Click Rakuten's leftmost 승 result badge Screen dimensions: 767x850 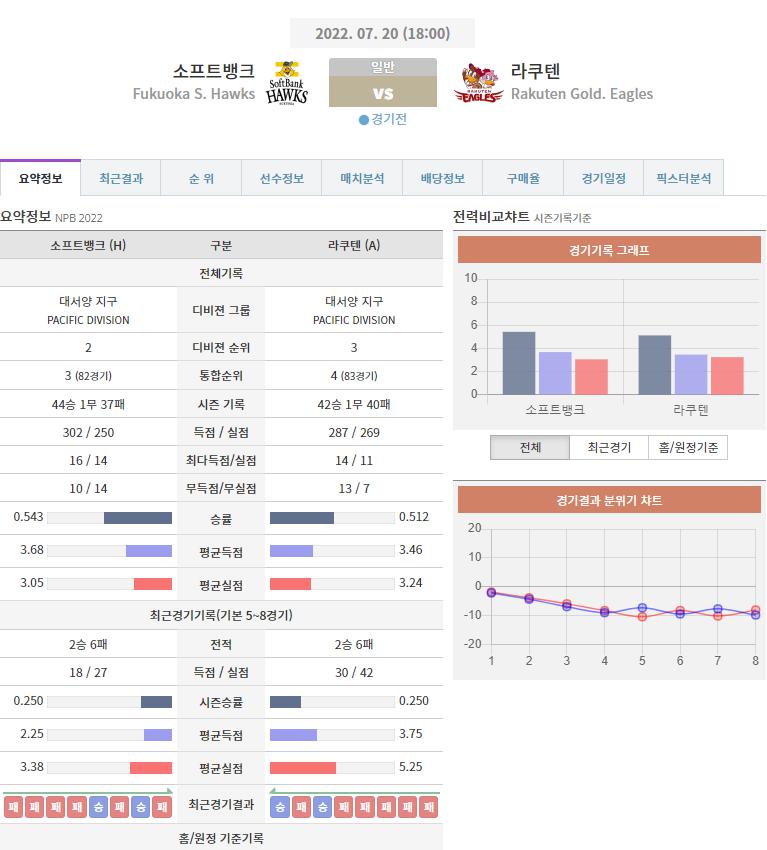coord(280,807)
